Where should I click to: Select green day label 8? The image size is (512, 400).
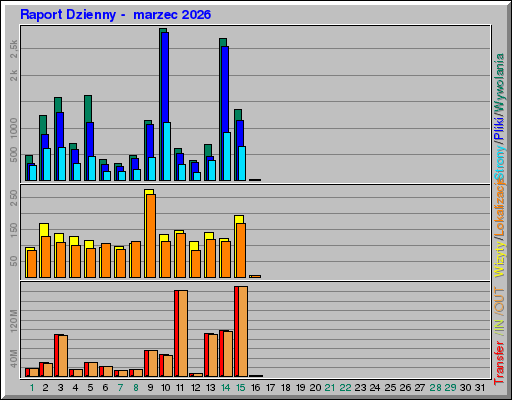tap(136, 388)
